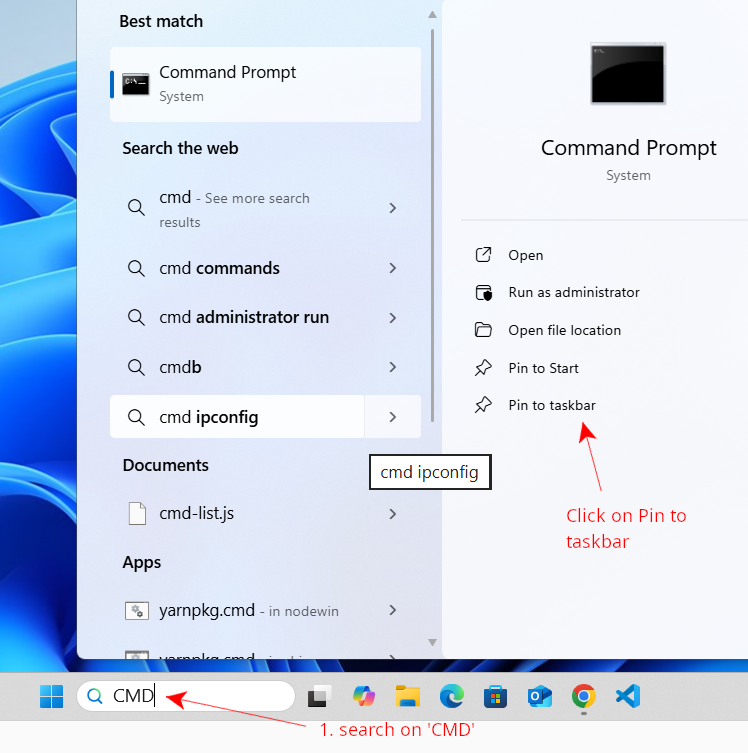
Task: Expand the 'cmd ipconfig' suggestion chevron
Action: click(393, 417)
